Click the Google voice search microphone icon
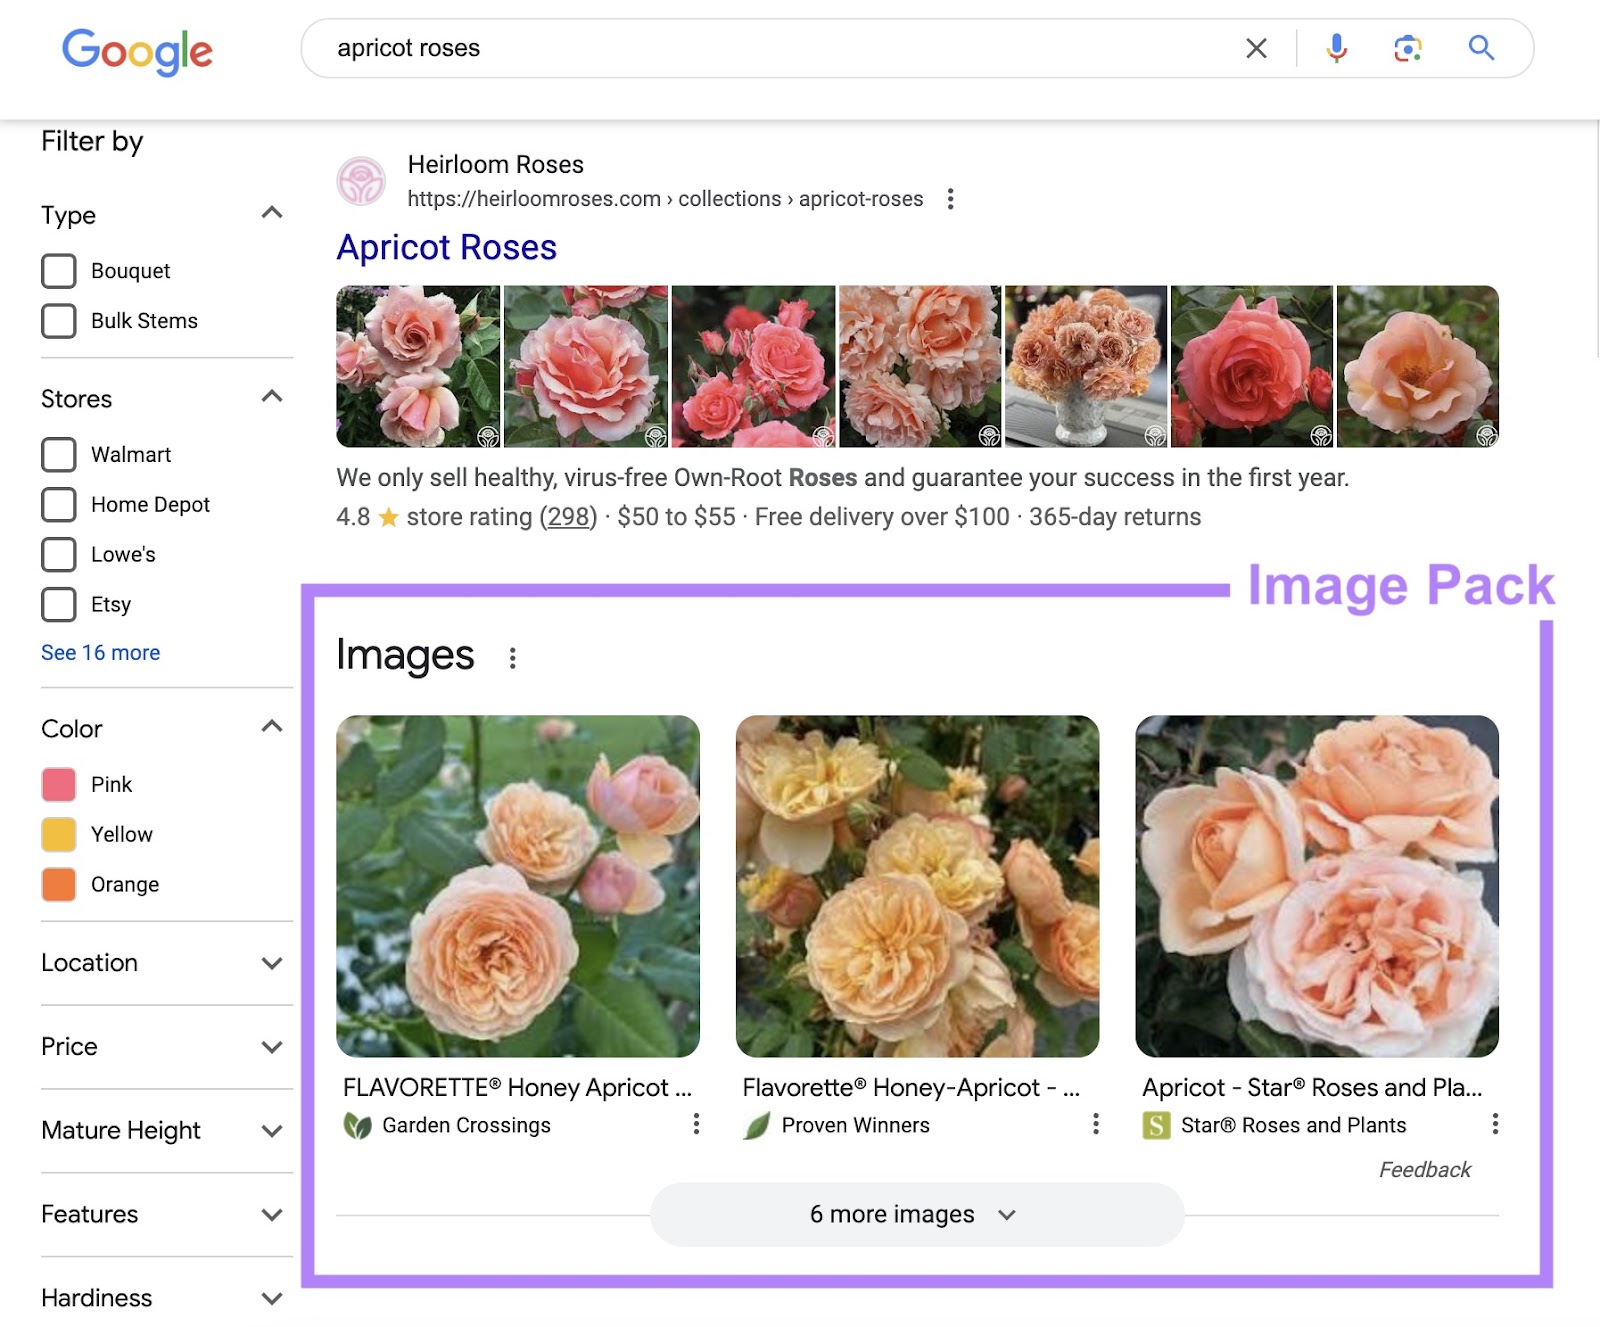1600x1327 pixels. (x=1335, y=47)
